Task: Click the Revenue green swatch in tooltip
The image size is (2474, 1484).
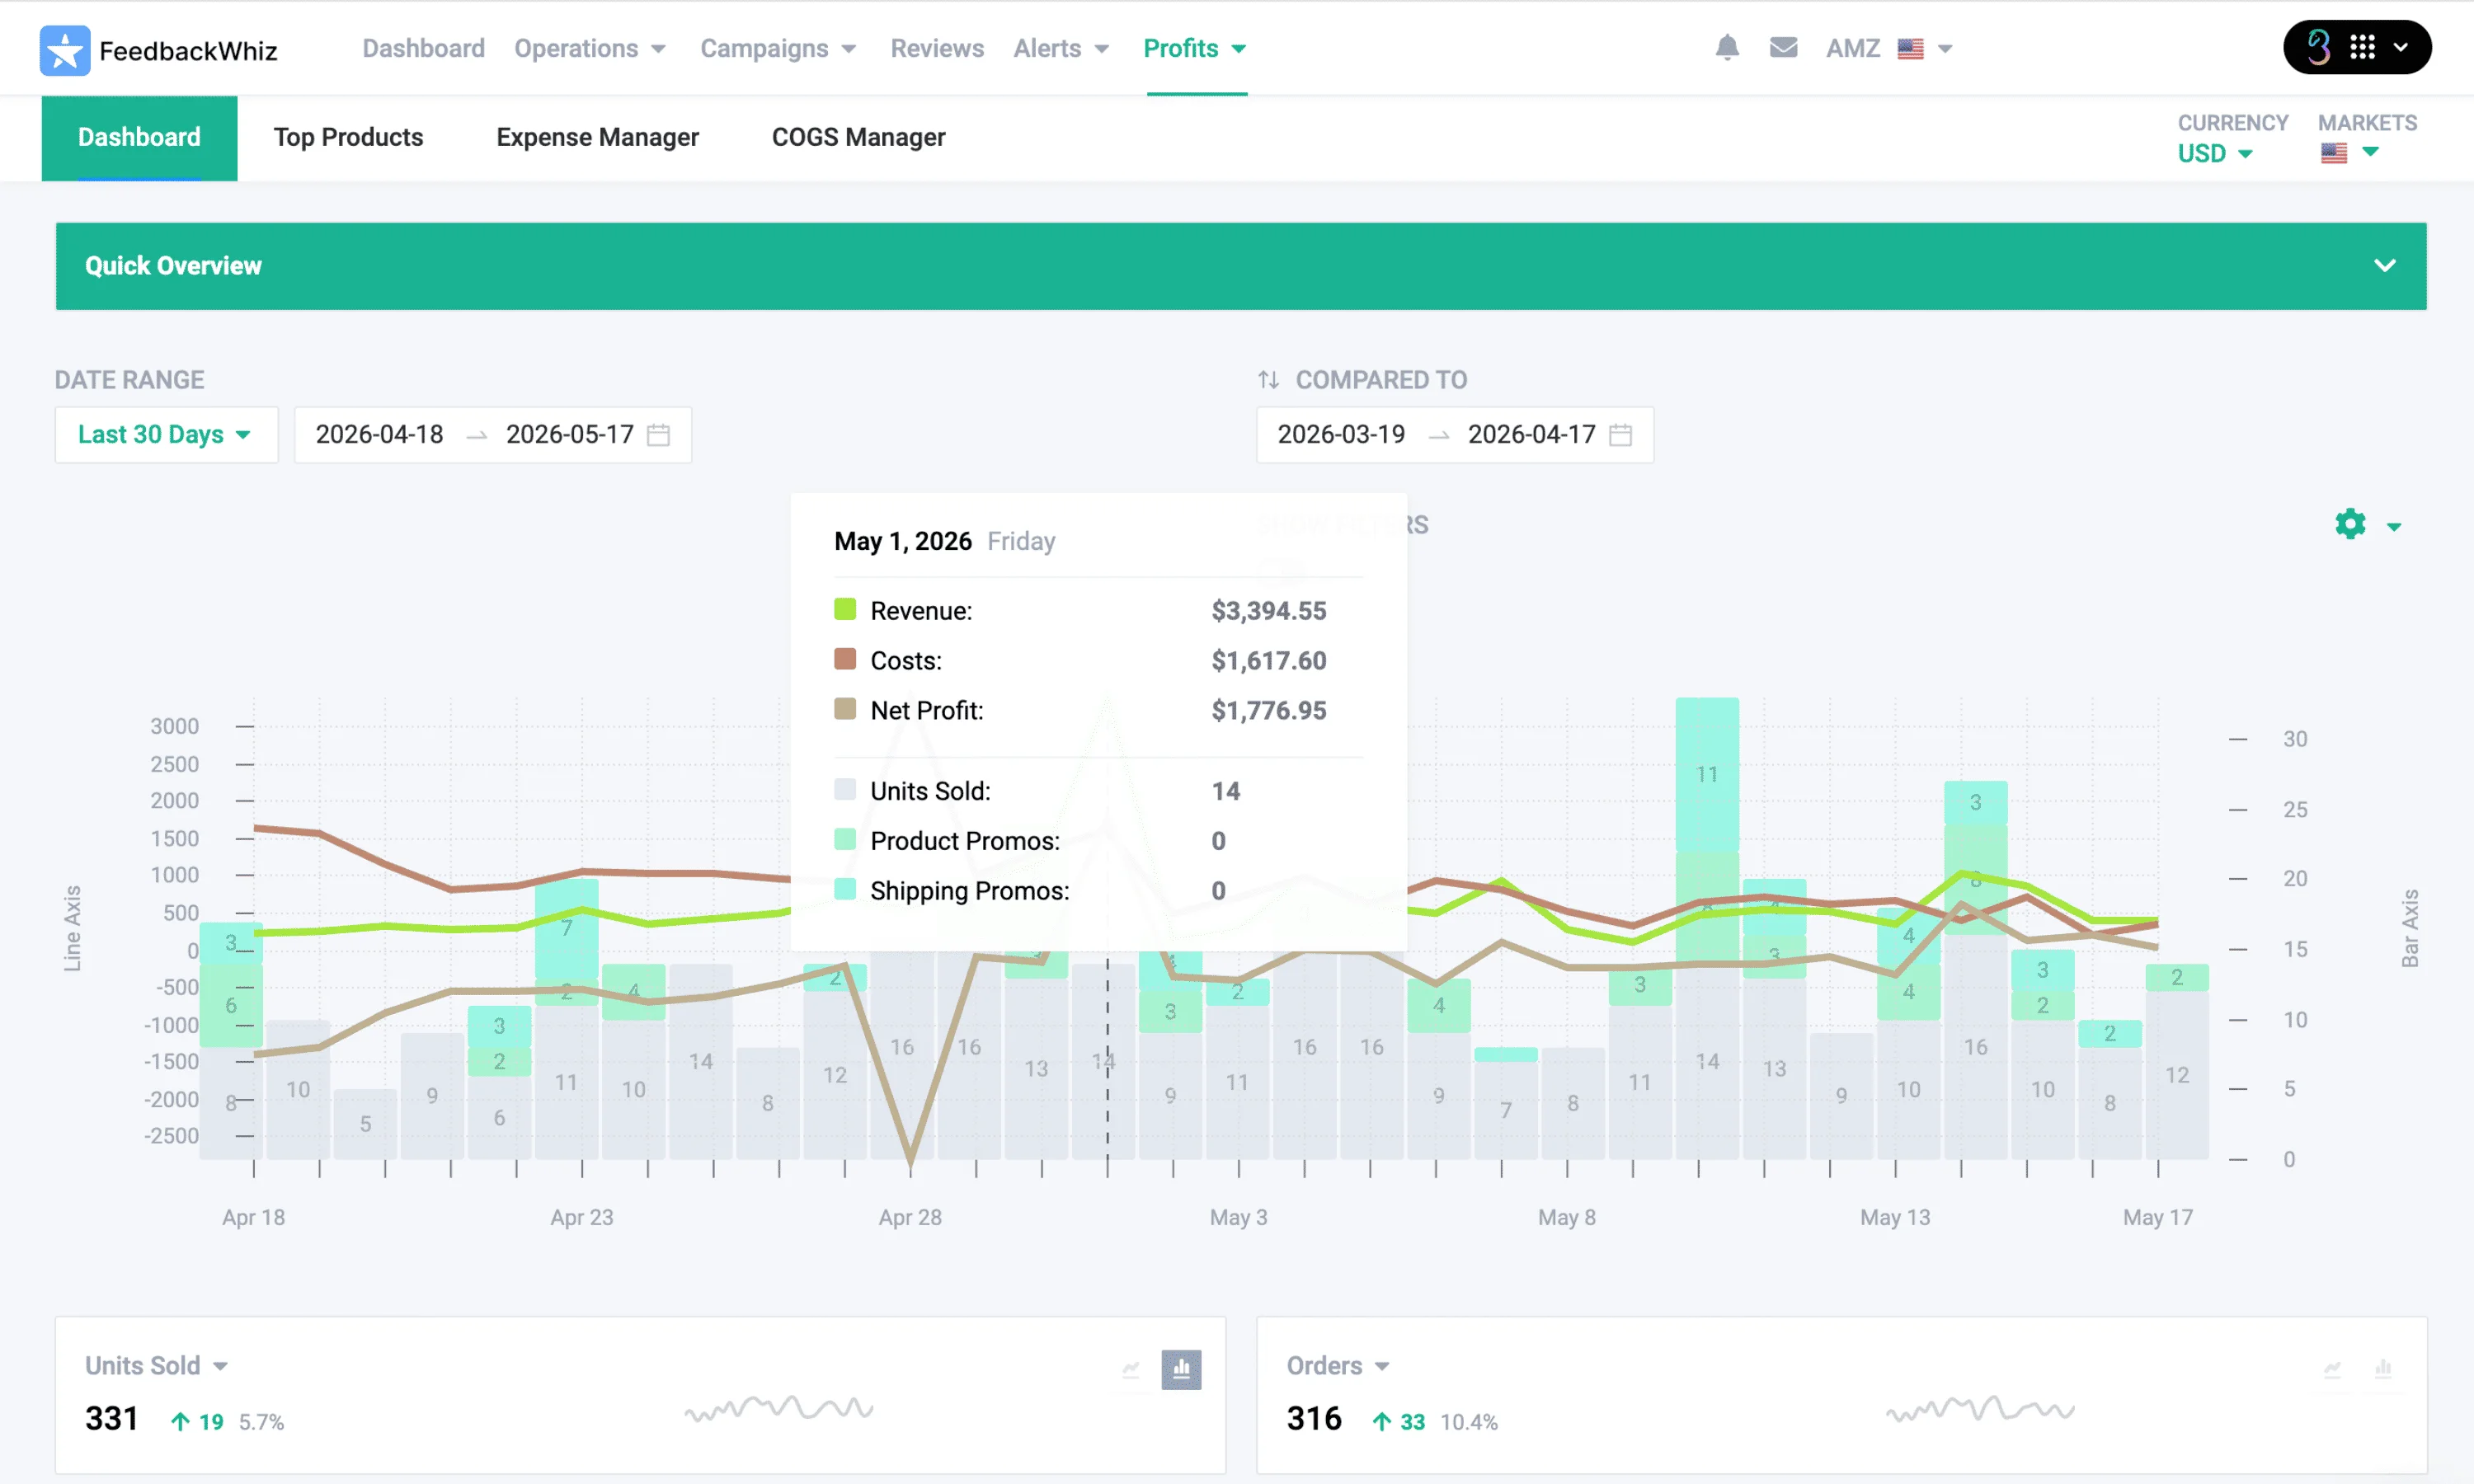Action: coord(845,609)
